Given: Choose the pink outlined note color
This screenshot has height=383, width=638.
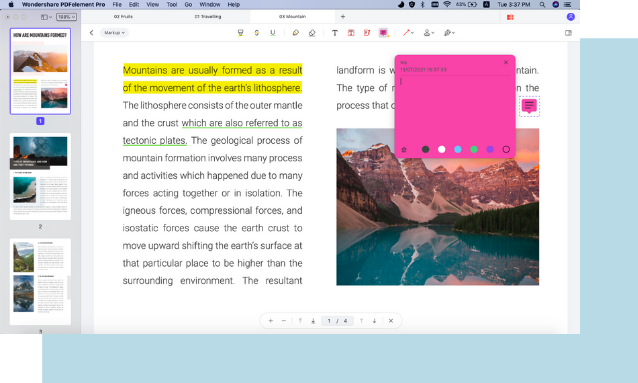Looking at the screenshot, I should (x=506, y=149).
